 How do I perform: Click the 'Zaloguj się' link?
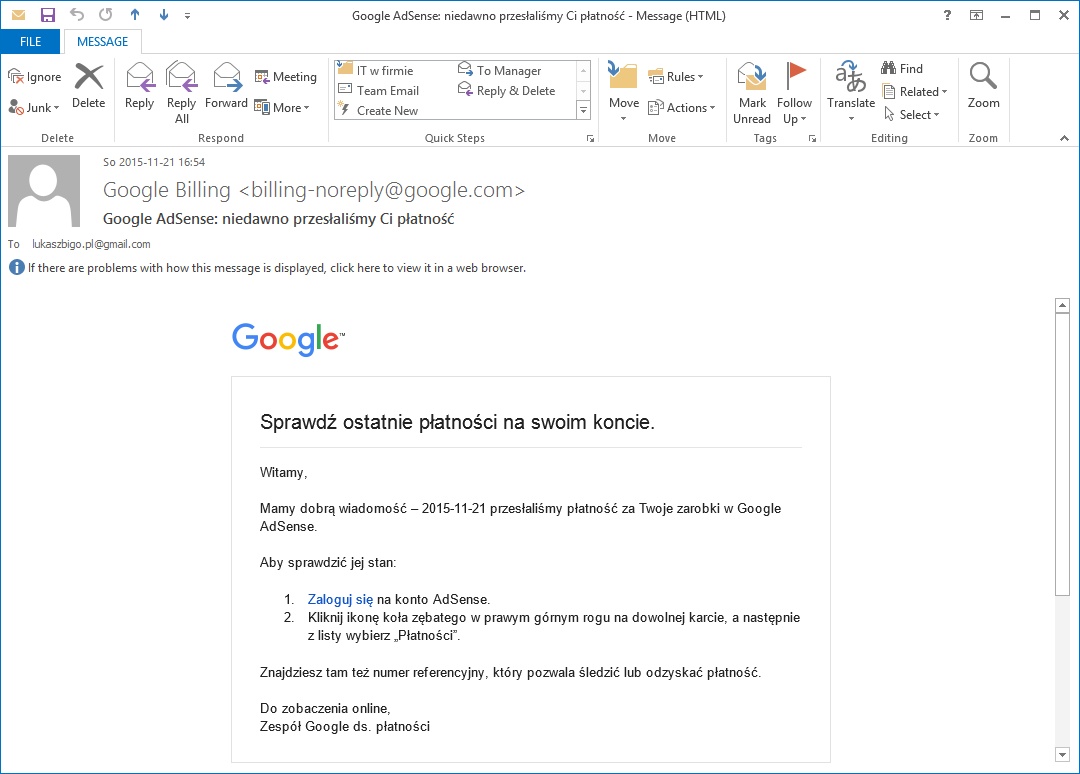tap(340, 599)
